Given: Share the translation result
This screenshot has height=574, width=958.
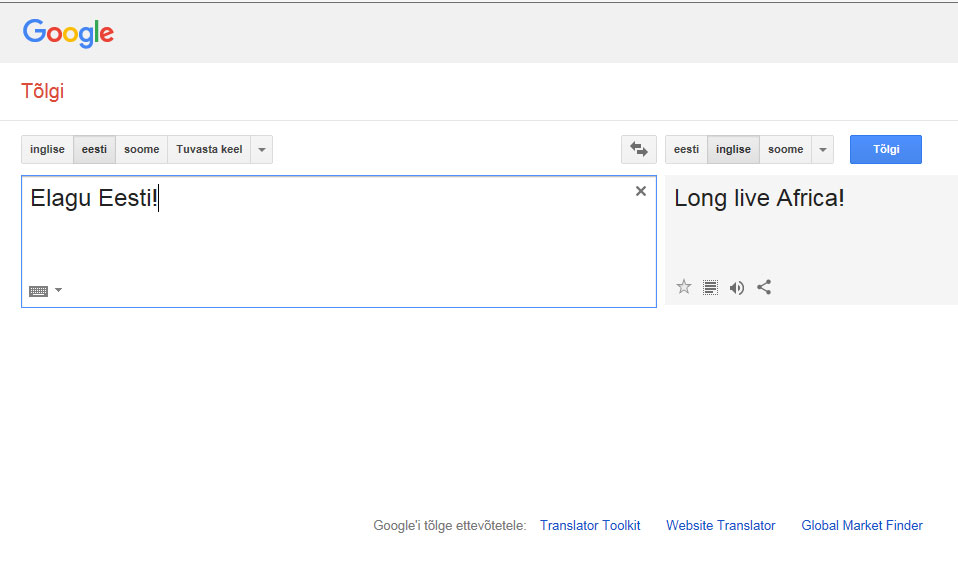Looking at the screenshot, I should pos(764,287).
